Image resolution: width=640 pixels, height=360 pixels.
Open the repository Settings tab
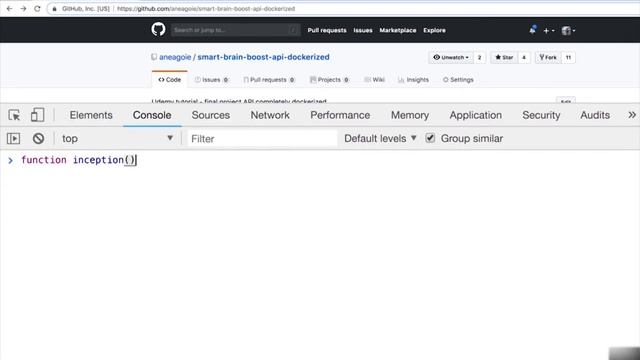(x=458, y=80)
